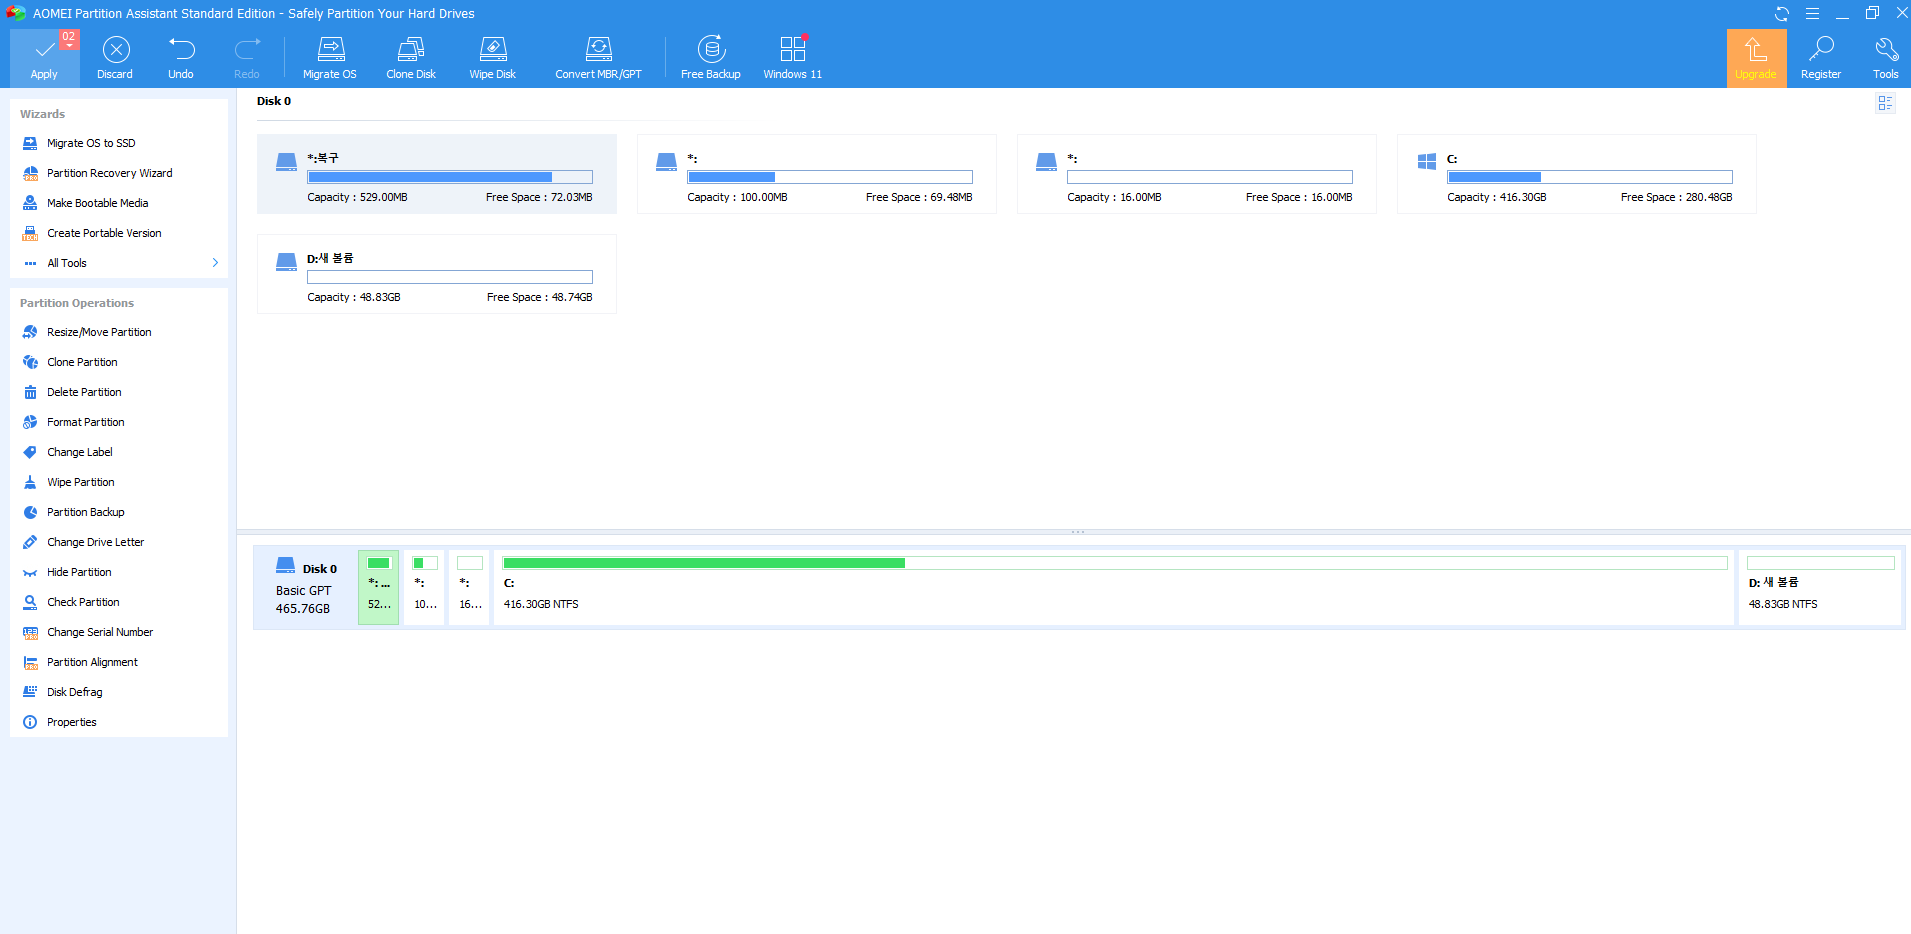This screenshot has width=1911, height=934.
Task: Click the green C: usage bar in disk map
Action: pos(1115,563)
